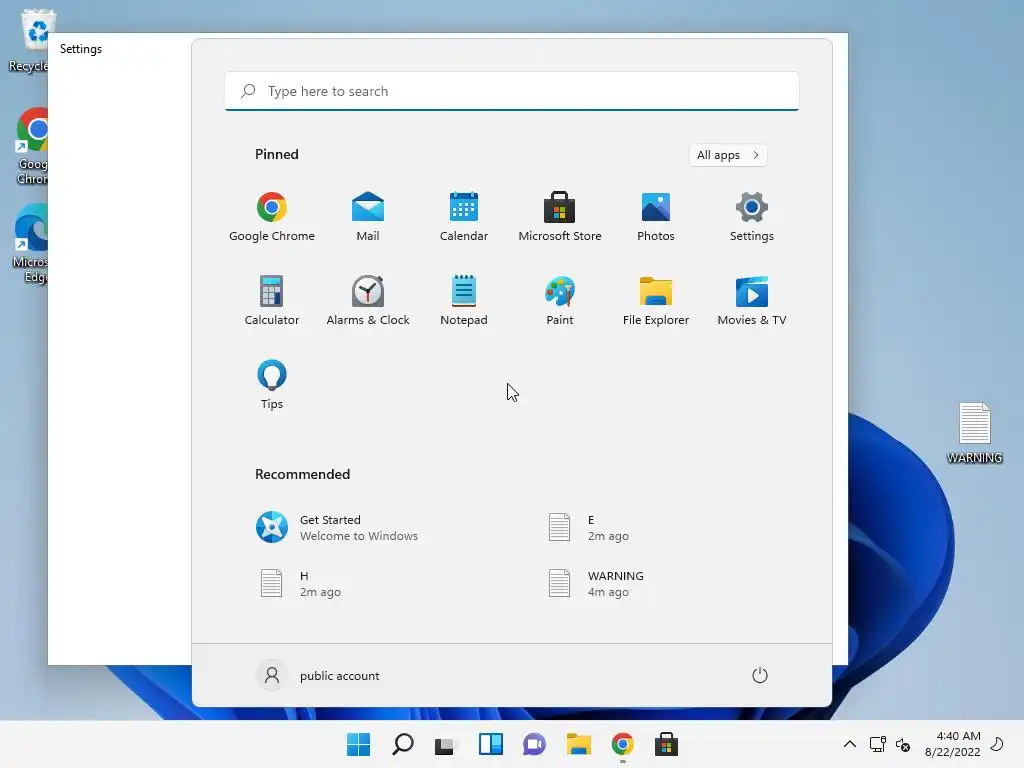The image size is (1024, 768).
Task: Launch the Photos app
Action: [656, 217]
